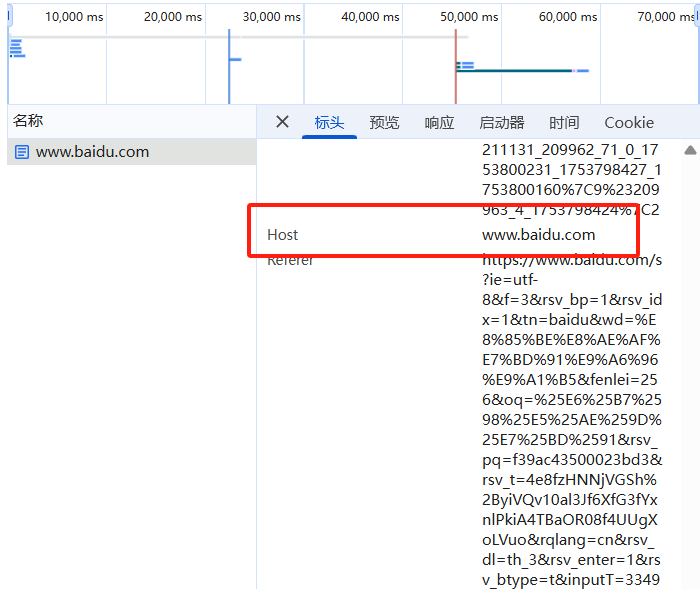The image size is (700, 589).
Task: Open the Cookie tab
Action: (x=629, y=122)
